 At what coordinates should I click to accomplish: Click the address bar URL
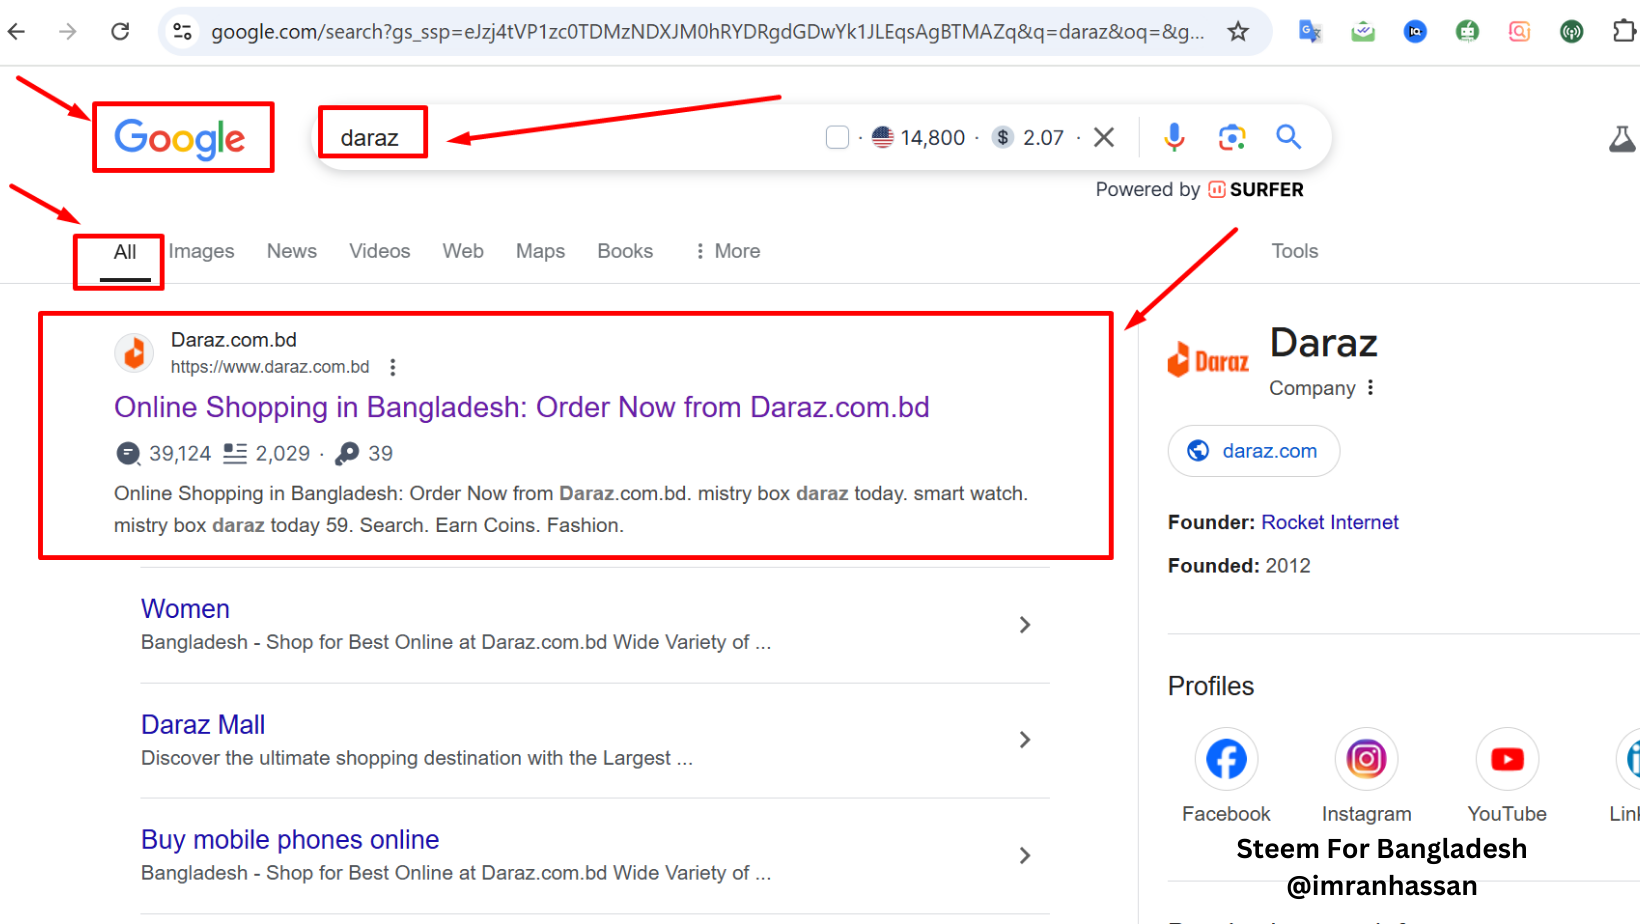pos(707,32)
